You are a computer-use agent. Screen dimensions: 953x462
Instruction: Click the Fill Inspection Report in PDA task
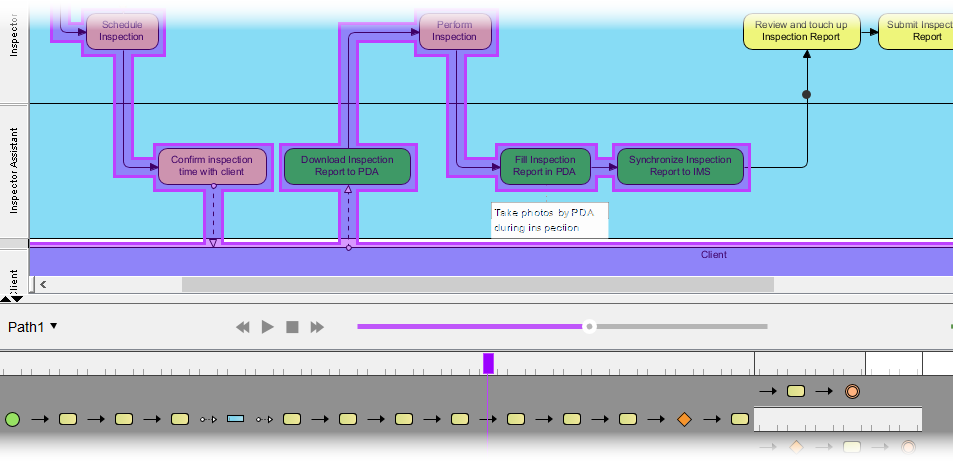[545, 166]
